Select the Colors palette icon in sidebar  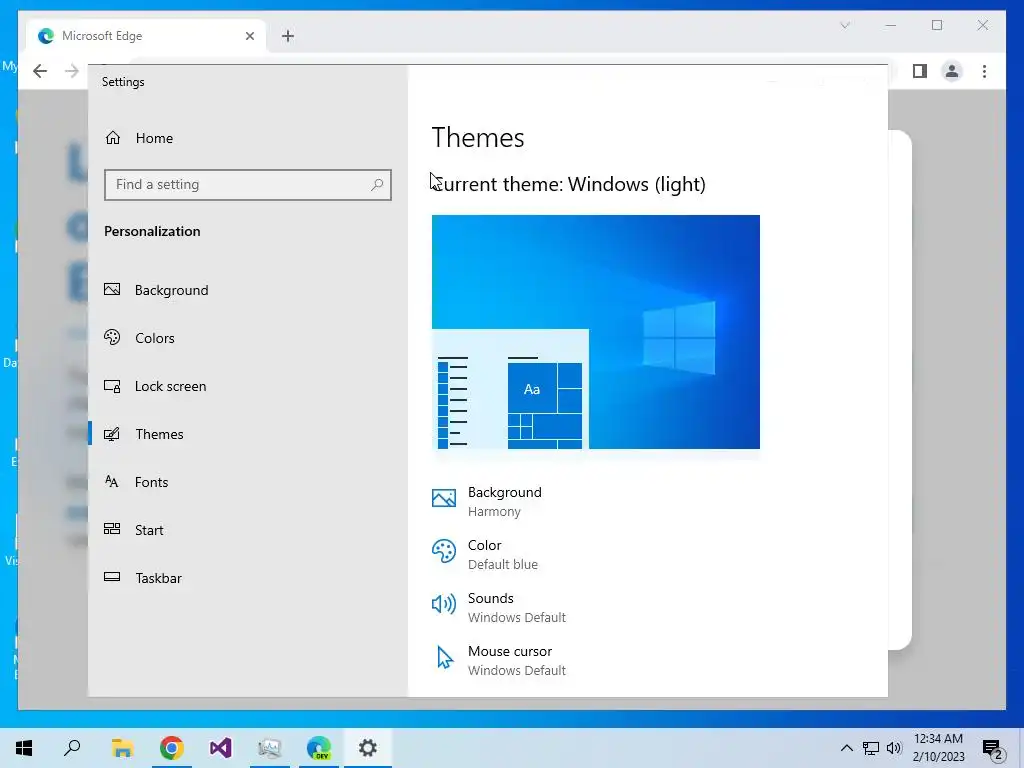112,338
